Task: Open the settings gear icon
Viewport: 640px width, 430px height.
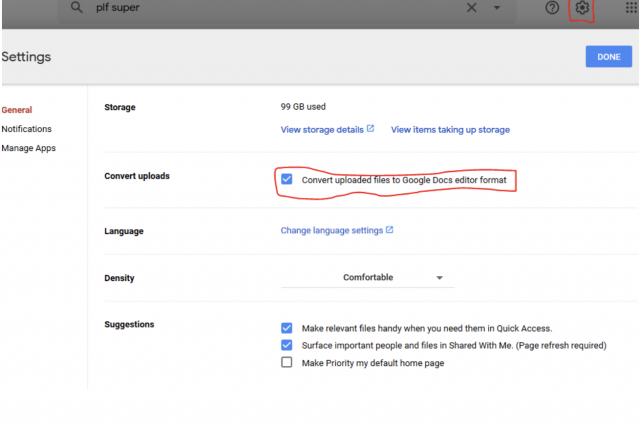Action: point(582,7)
